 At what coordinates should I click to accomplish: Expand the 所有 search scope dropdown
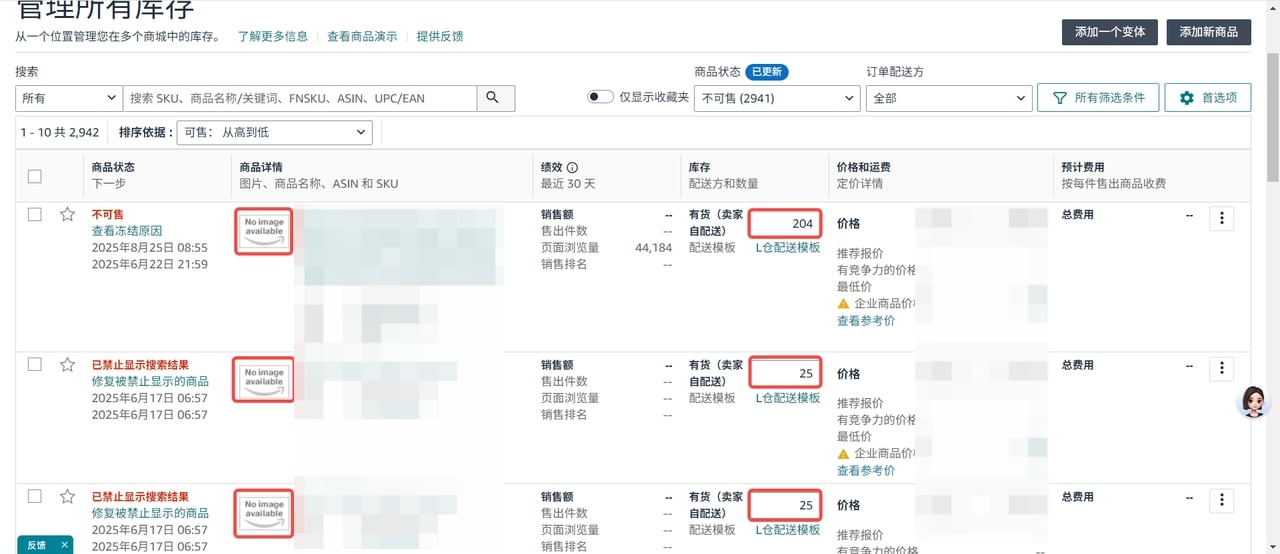(69, 98)
